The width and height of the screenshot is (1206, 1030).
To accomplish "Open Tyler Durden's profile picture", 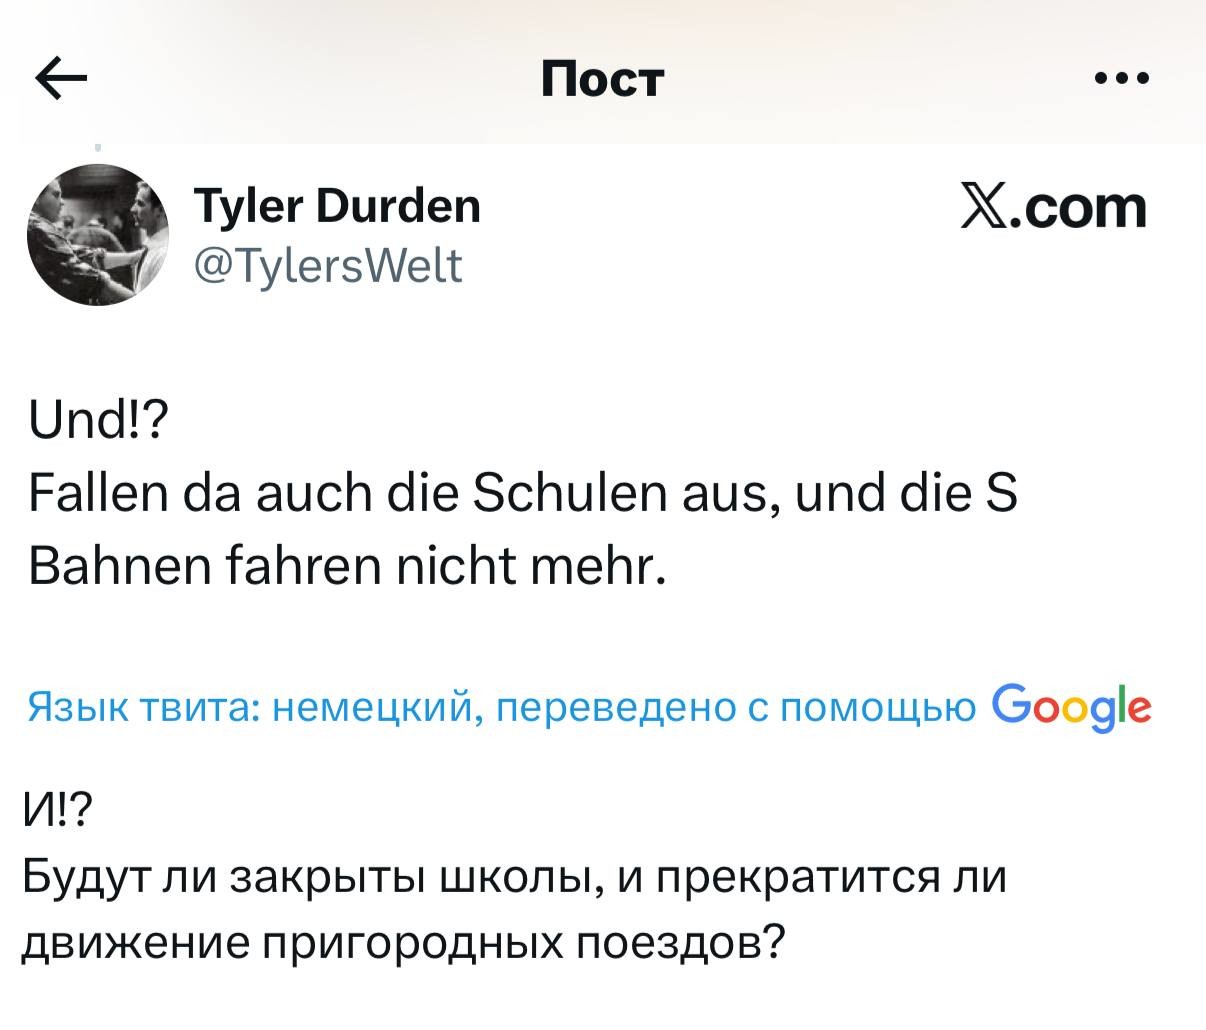I will click(x=98, y=234).
